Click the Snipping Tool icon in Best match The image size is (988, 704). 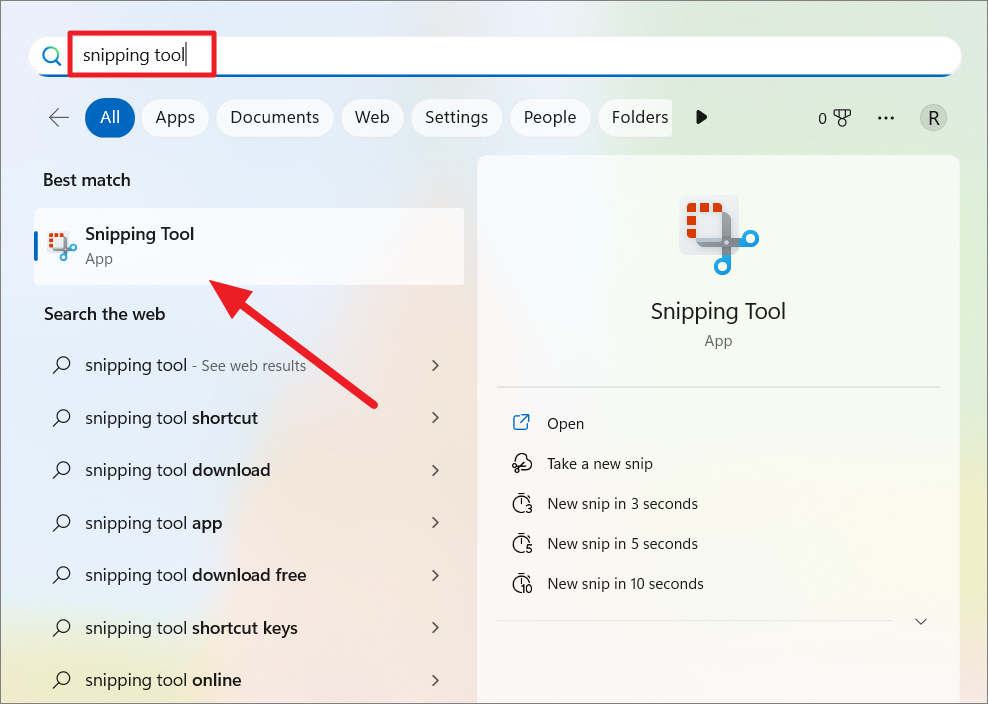click(62, 246)
